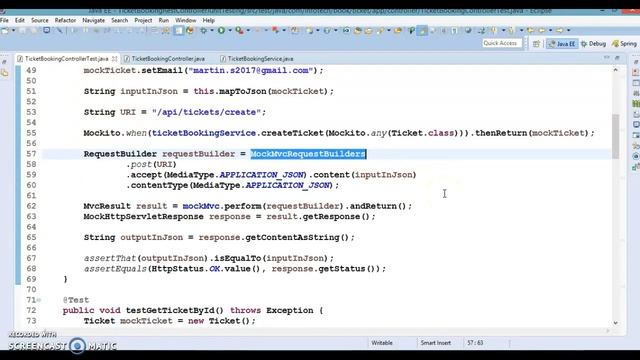
Task: Open the Help menu
Action: (209, 20)
